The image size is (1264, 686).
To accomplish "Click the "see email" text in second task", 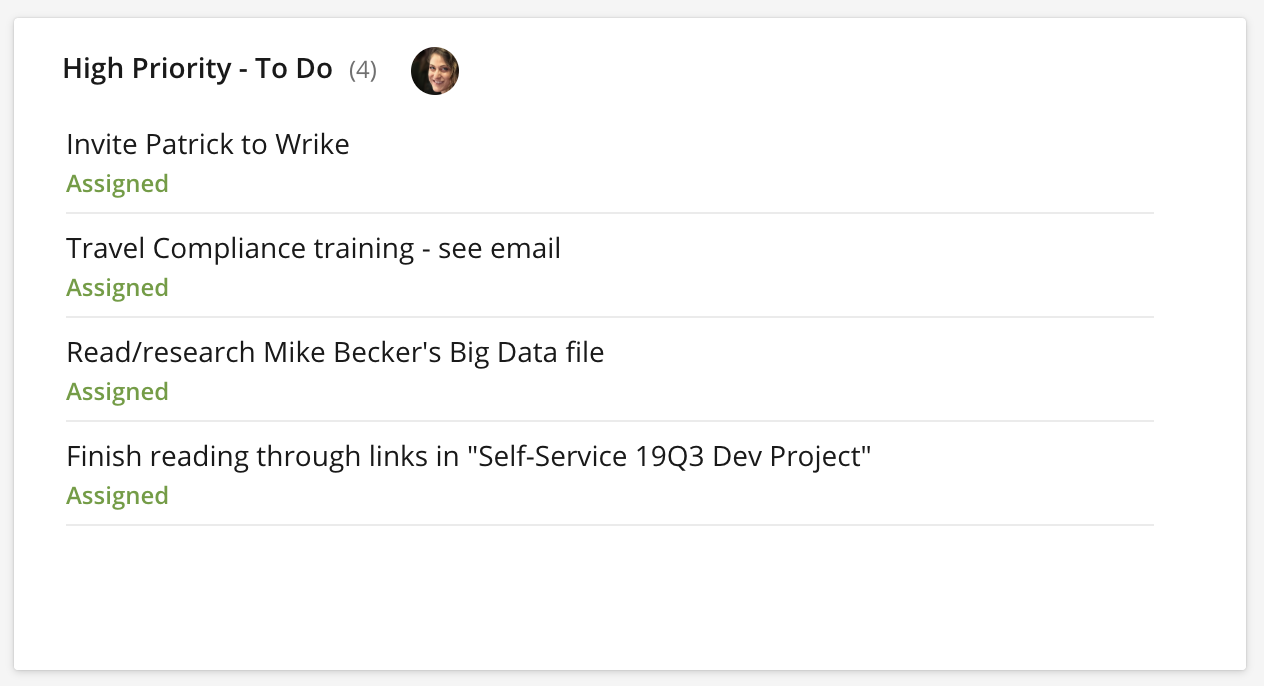I will click(x=499, y=249).
